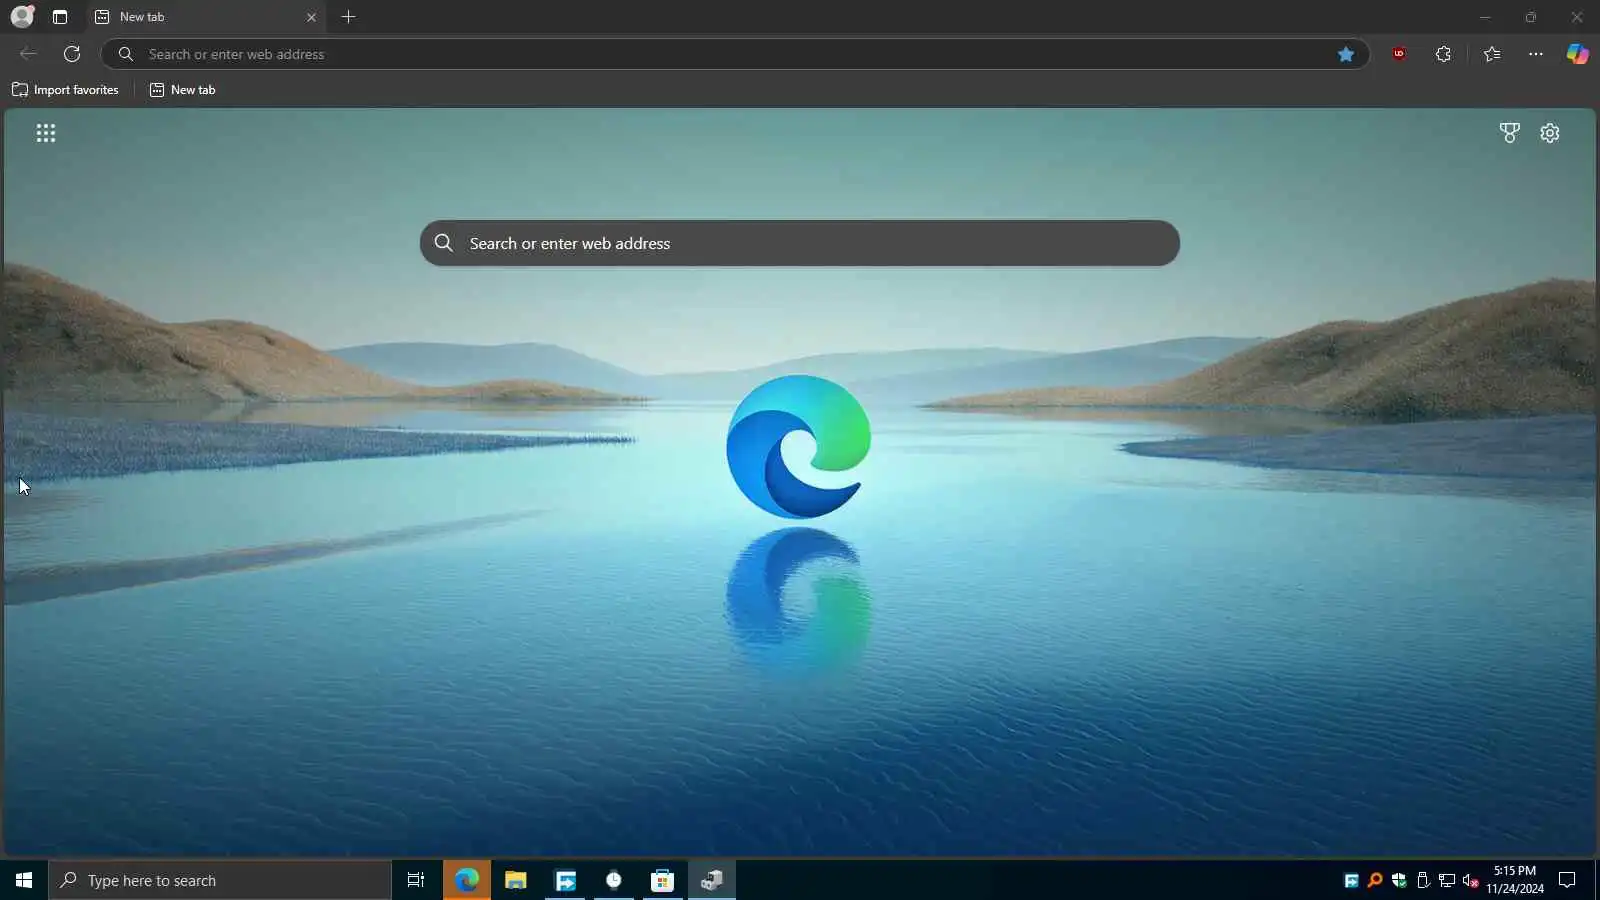This screenshot has width=1600, height=900.
Task: Open page settings gear on the new tab page
Action: [x=1550, y=133]
